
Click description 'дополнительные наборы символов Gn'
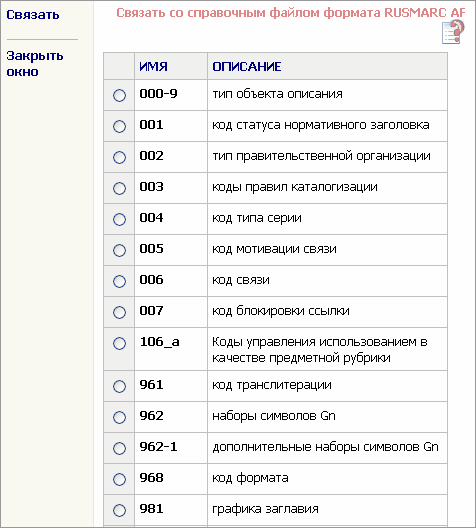click(326, 447)
